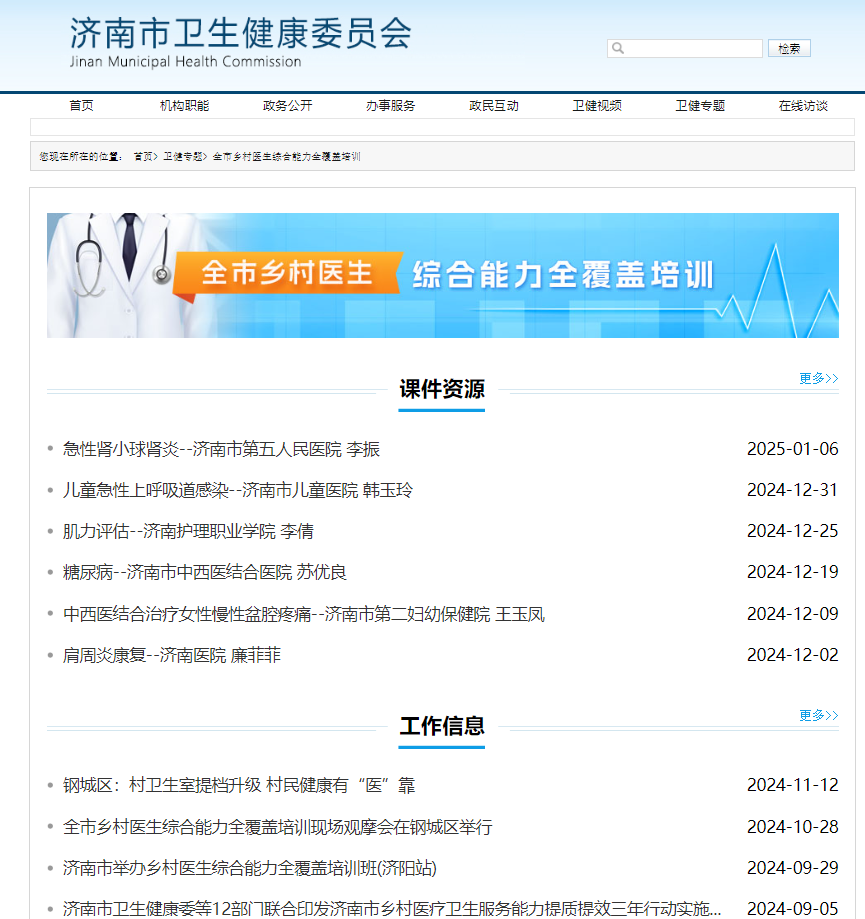Click the 检索 search button

(788, 48)
